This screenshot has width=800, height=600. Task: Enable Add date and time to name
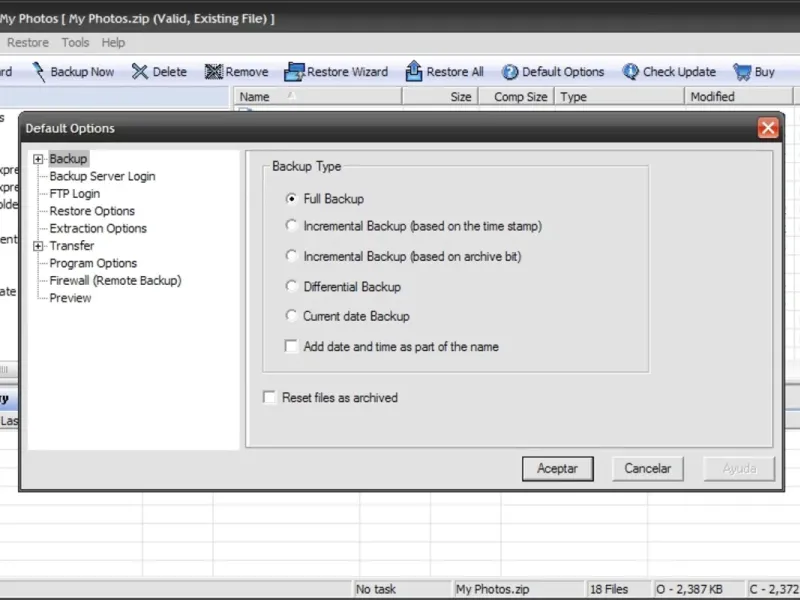pos(291,346)
